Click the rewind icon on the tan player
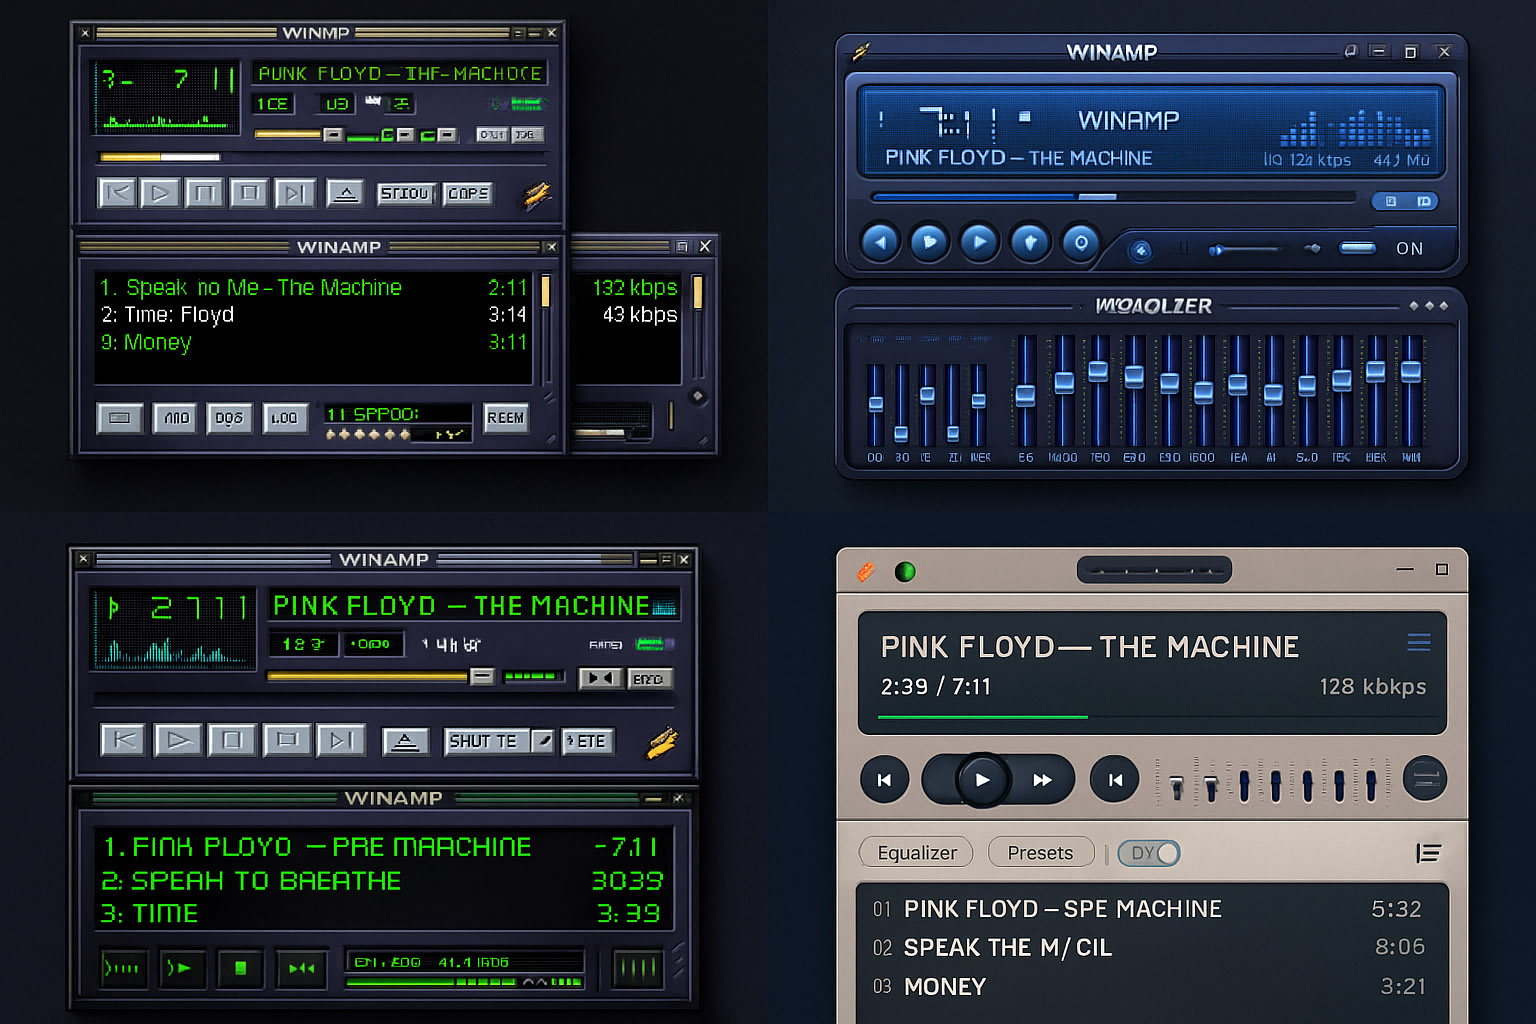The image size is (1536, 1024). (x=884, y=780)
